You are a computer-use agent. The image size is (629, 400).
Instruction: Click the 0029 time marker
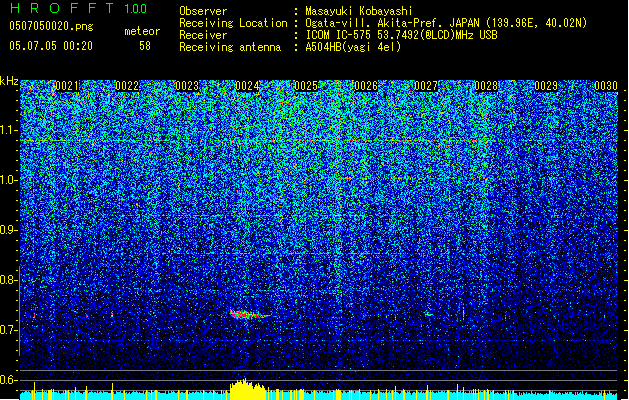546,86
